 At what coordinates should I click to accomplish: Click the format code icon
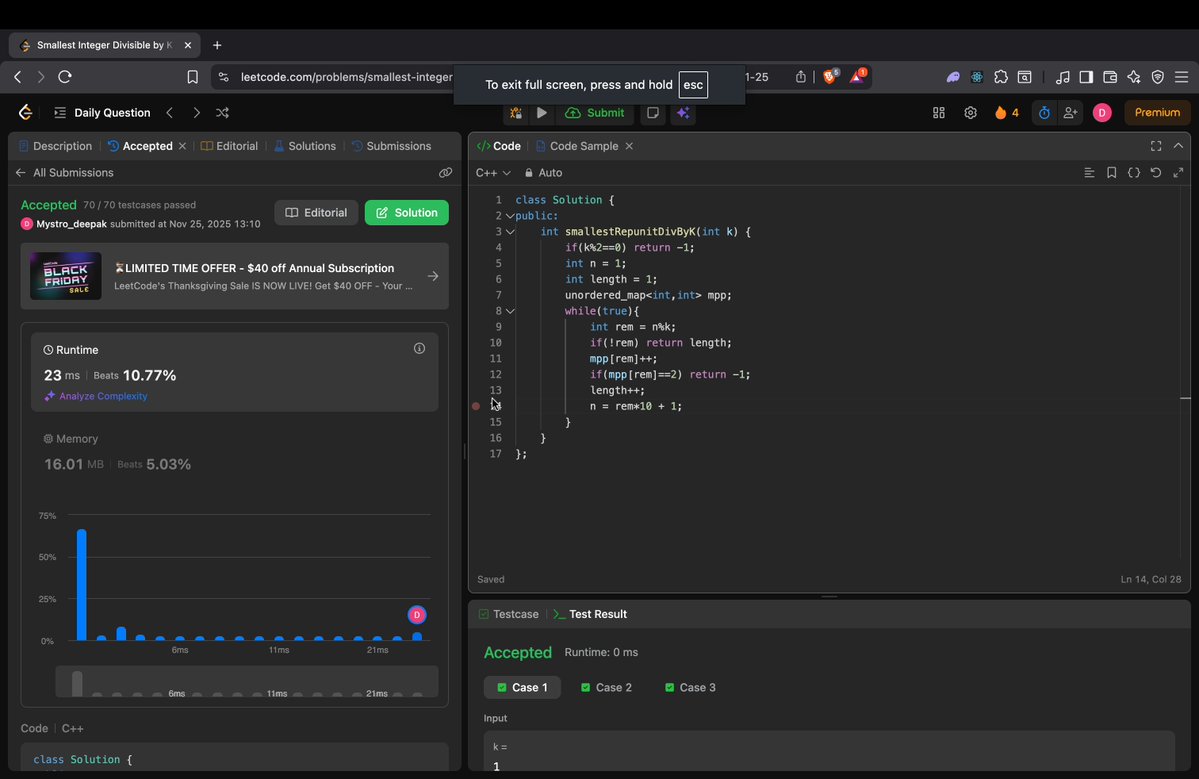(x=1089, y=173)
